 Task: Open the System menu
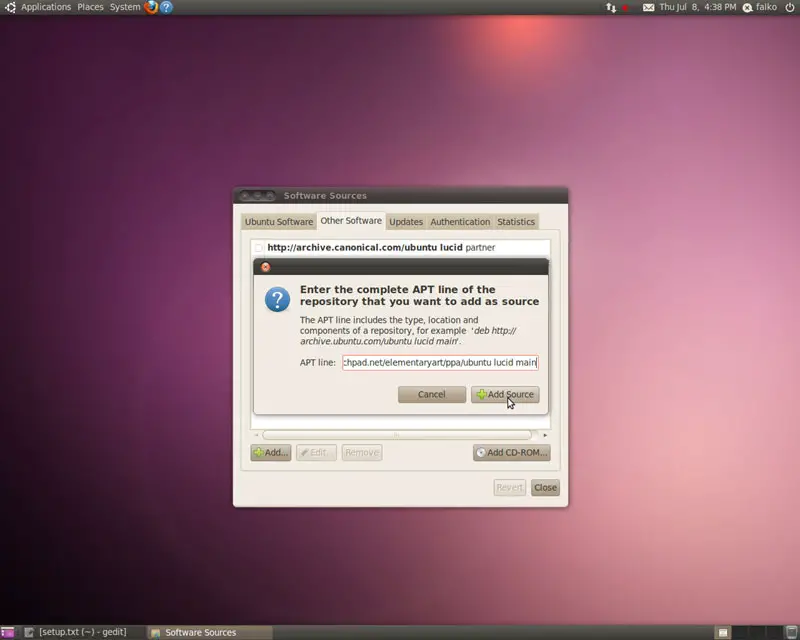coord(125,7)
